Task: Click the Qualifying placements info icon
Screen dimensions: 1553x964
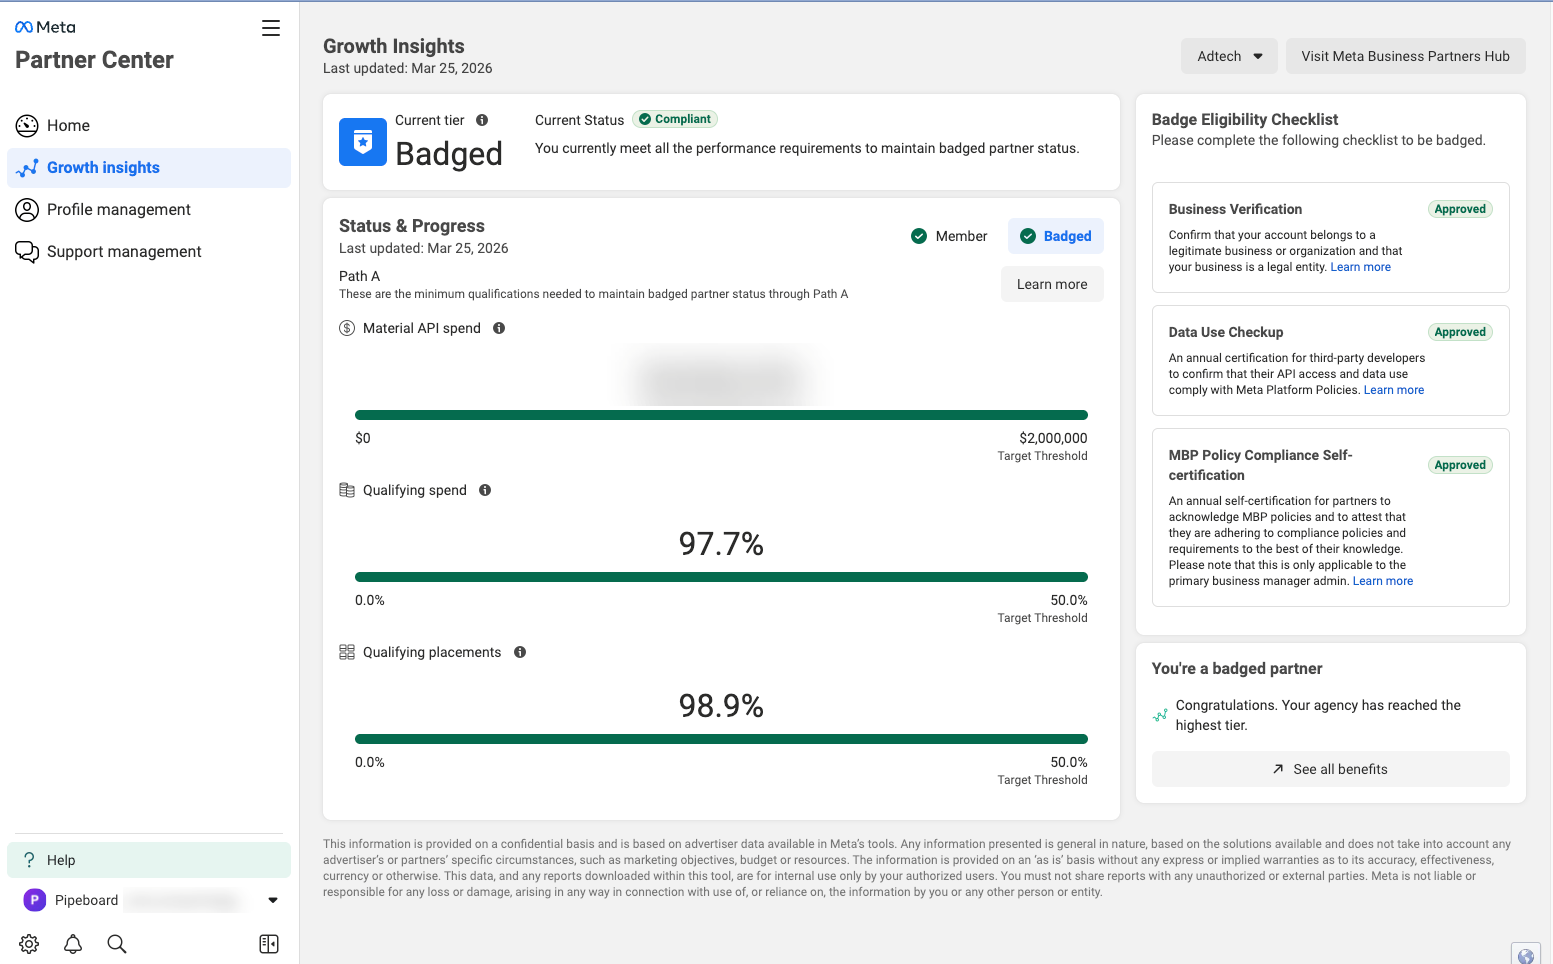Action: click(x=520, y=652)
